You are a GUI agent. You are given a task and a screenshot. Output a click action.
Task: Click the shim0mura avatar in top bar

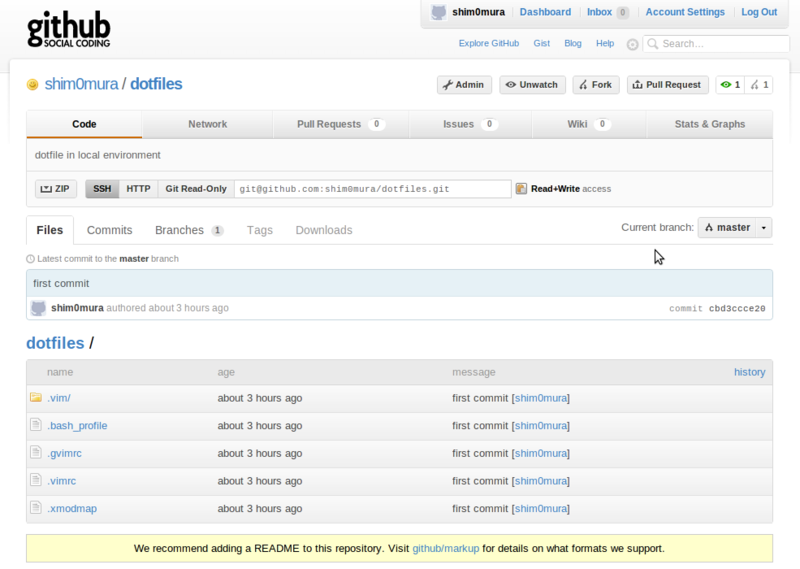tap(438, 12)
